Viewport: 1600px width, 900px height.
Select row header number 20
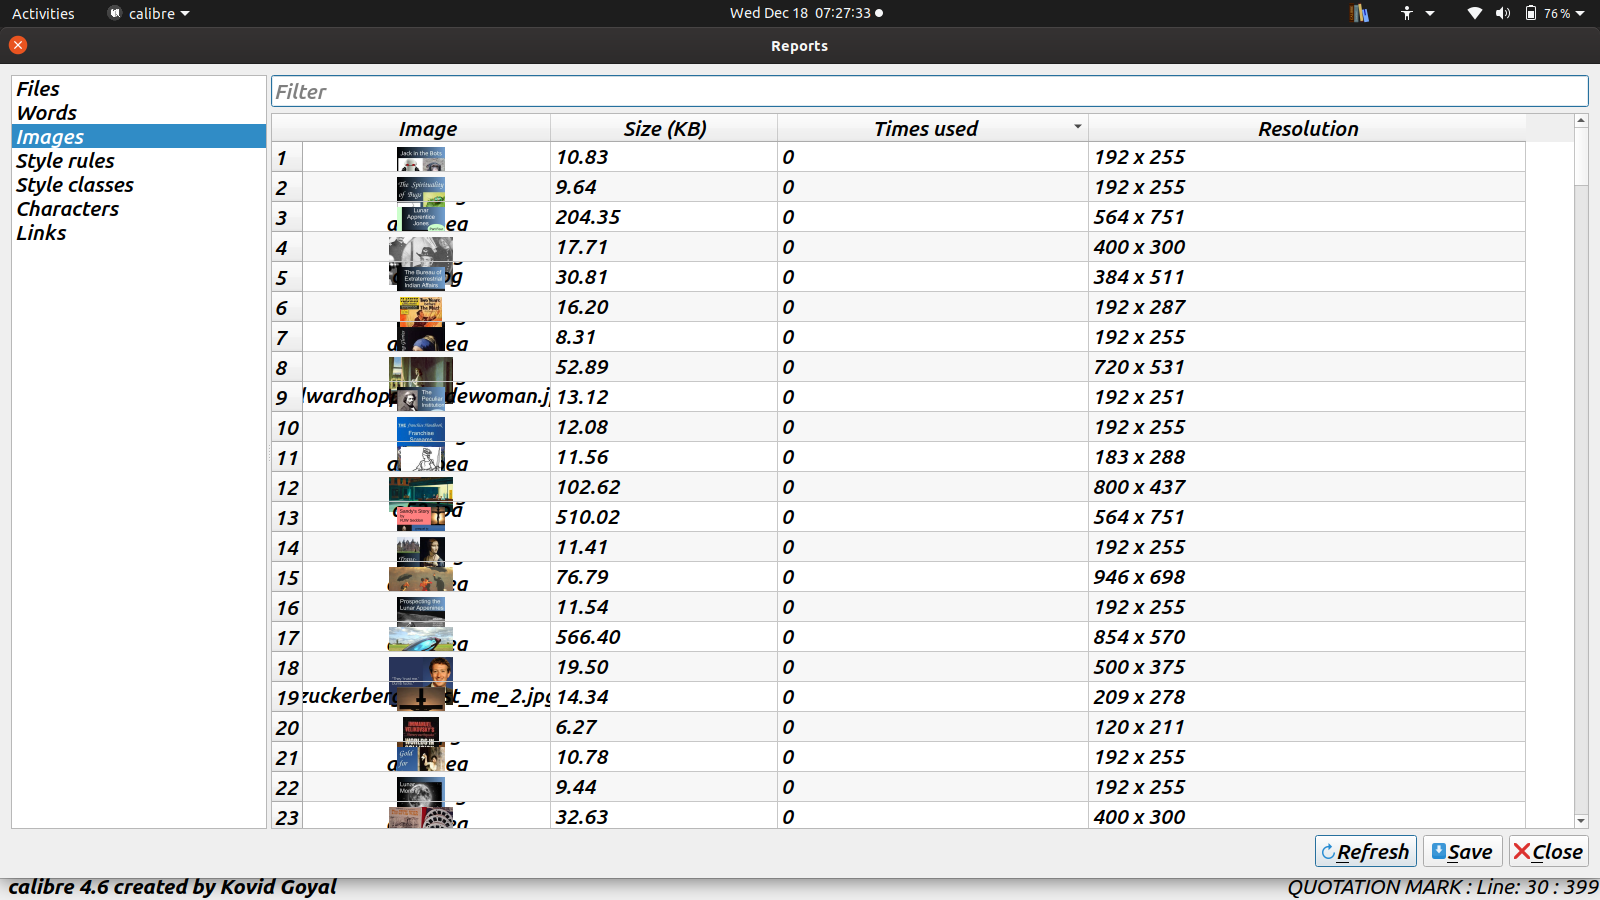(x=287, y=727)
